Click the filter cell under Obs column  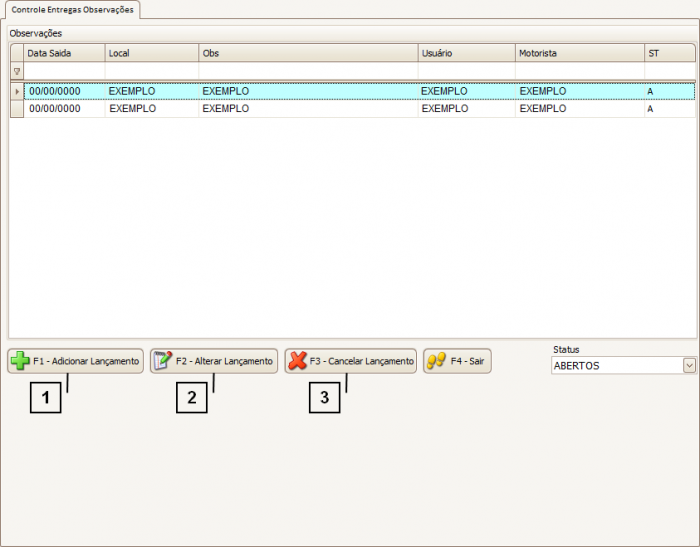click(307, 71)
